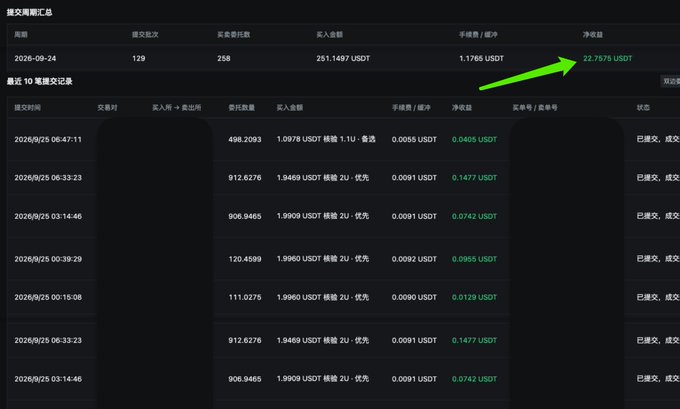Click the quantity 111.0275
This screenshot has width=680, height=409.
pyautogui.click(x=245, y=297)
